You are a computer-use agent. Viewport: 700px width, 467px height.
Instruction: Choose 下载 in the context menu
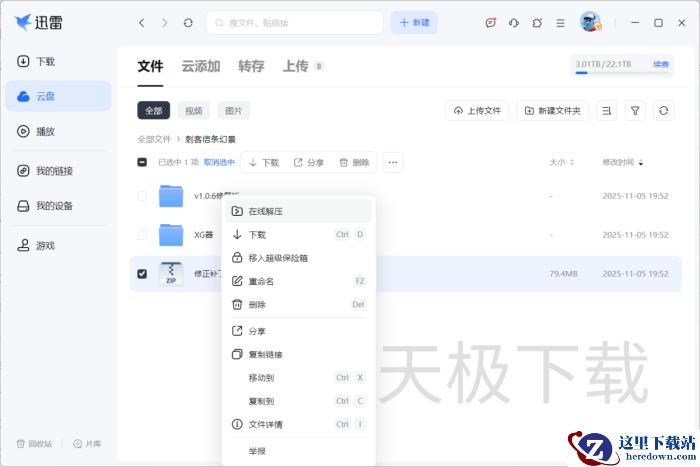pyautogui.click(x=299, y=234)
